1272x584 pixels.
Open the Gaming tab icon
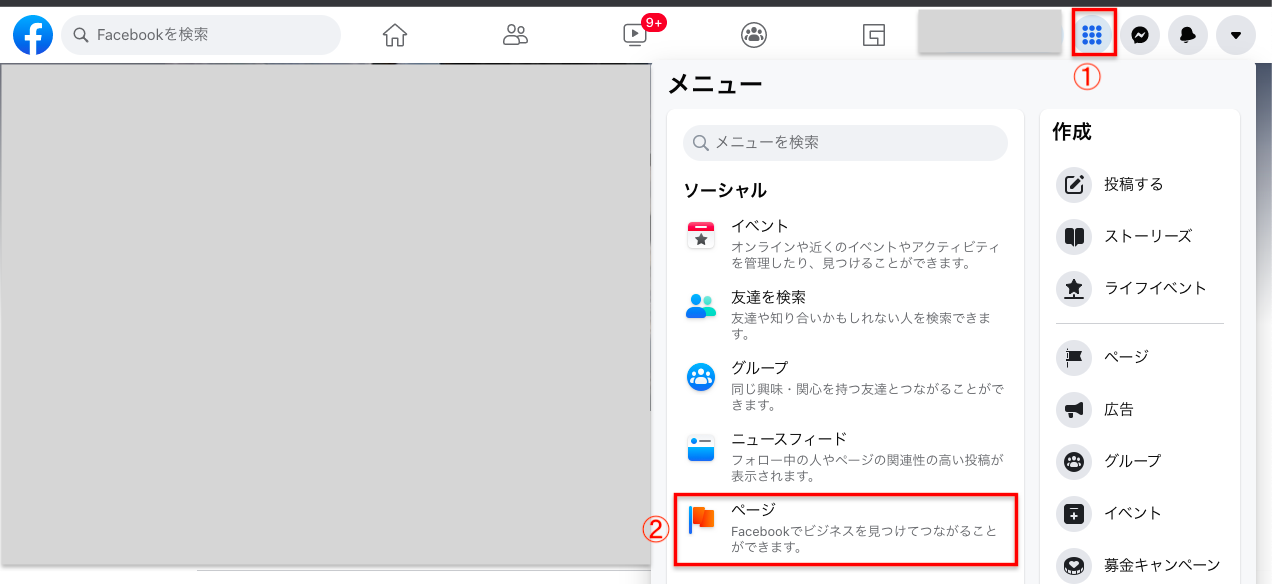[x=874, y=35]
